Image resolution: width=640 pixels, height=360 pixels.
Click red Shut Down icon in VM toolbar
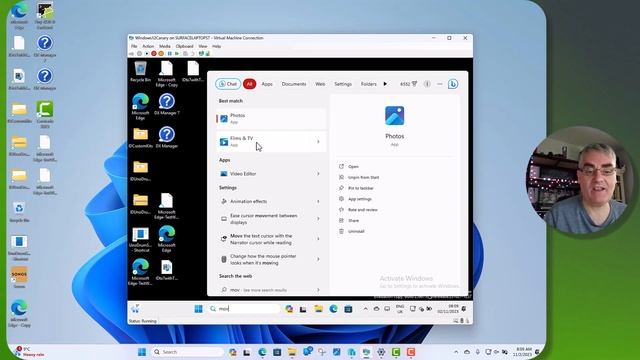[153, 53]
